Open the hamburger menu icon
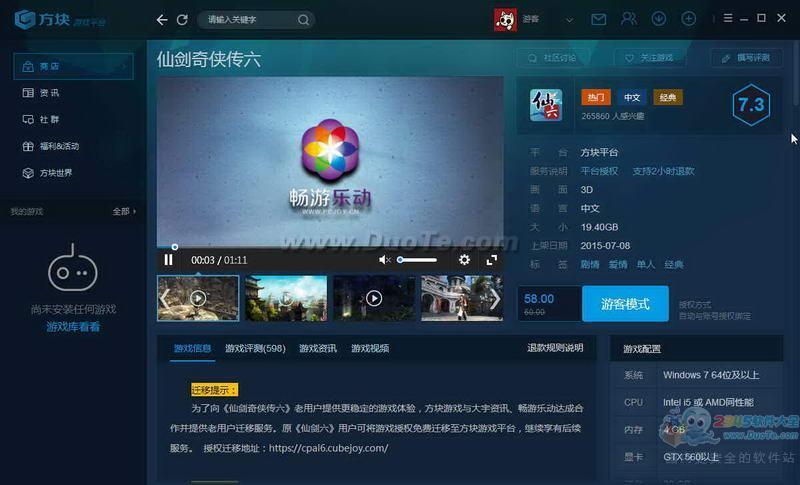The image size is (800, 485). tap(728, 18)
